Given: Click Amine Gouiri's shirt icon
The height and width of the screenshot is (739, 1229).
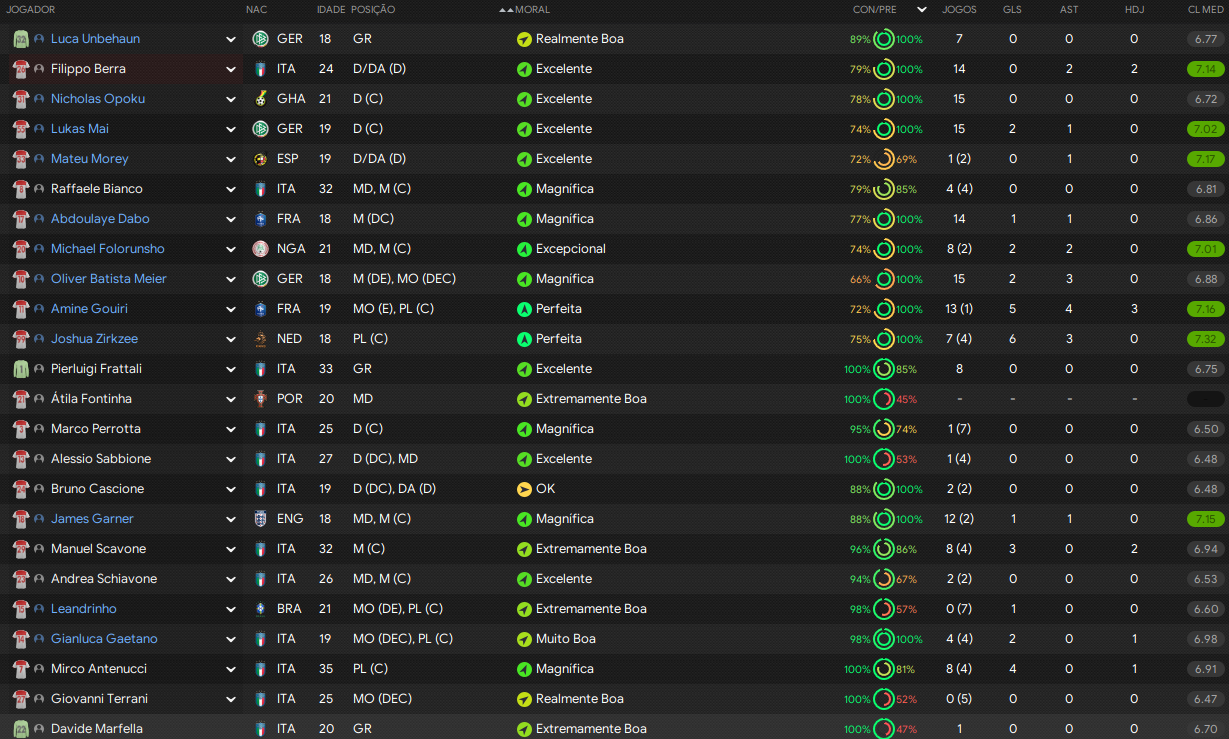Looking at the screenshot, I should click(x=21, y=309).
